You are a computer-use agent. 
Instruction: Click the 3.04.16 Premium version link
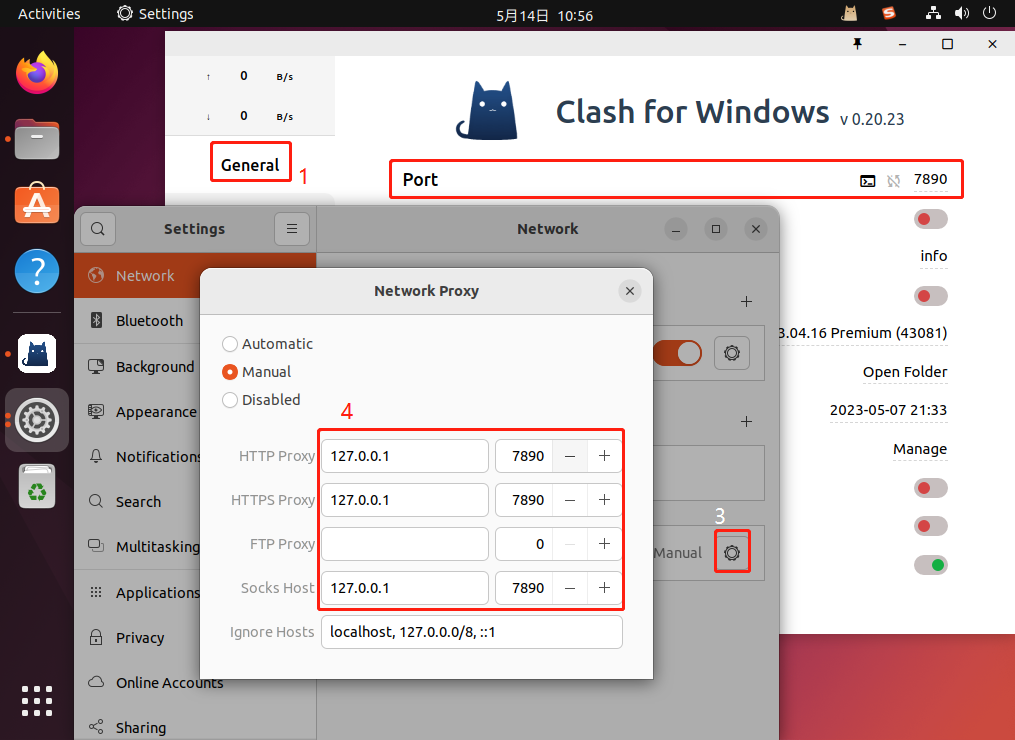[863, 333]
